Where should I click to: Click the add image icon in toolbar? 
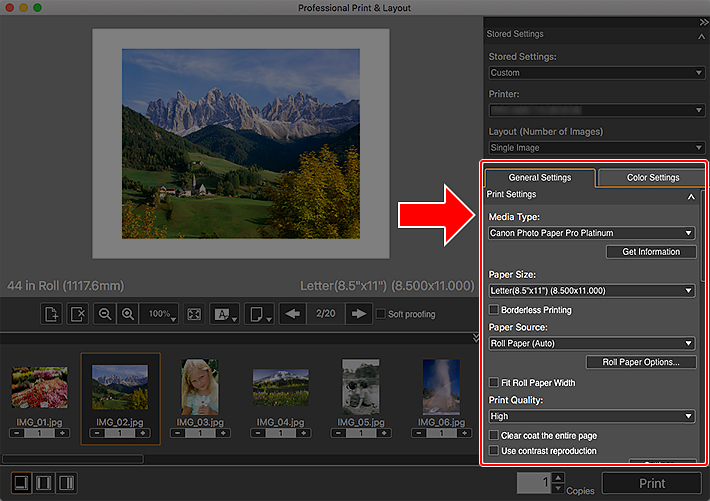click(52, 314)
